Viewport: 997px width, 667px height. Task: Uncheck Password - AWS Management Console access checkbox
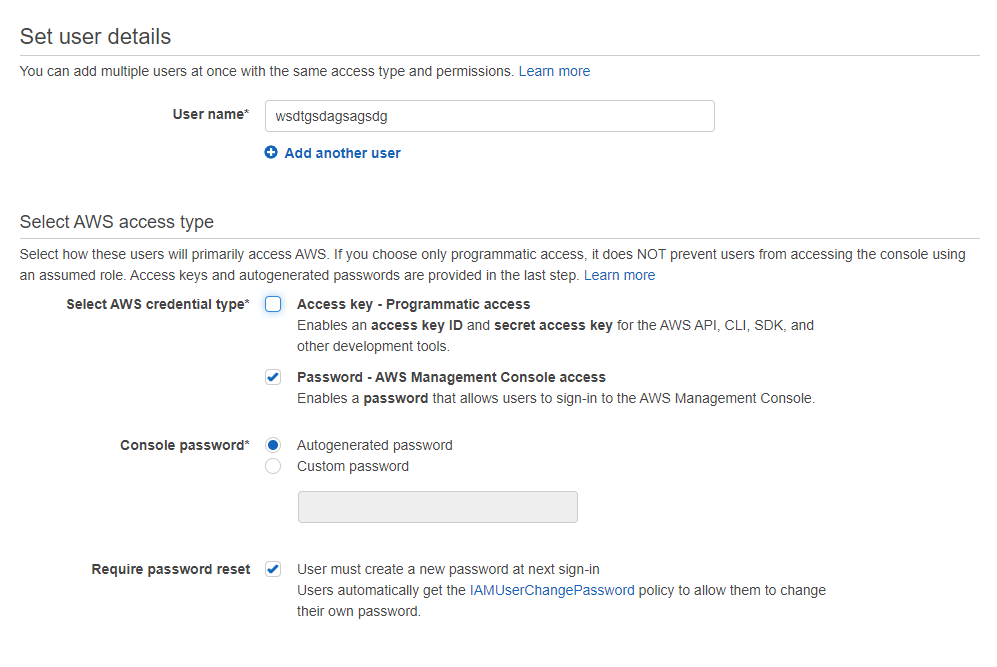coord(273,377)
